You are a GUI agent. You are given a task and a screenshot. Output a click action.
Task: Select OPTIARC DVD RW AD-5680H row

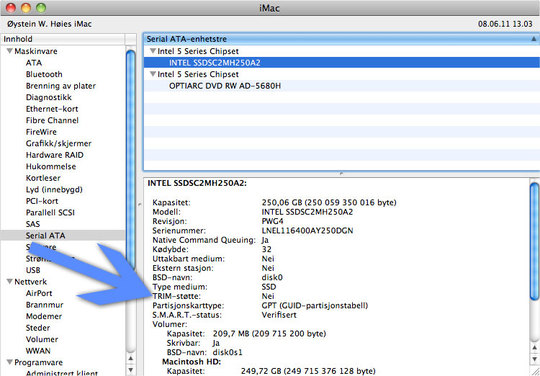(341, 86)
